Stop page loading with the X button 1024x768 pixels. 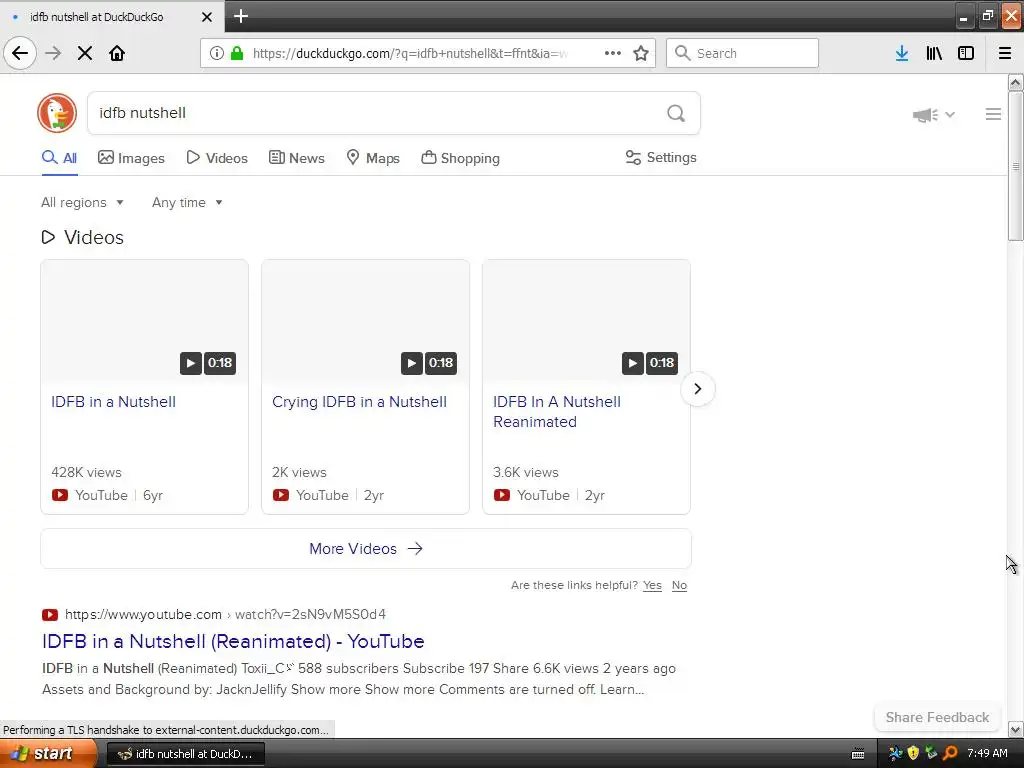click(x=85, y=53)
